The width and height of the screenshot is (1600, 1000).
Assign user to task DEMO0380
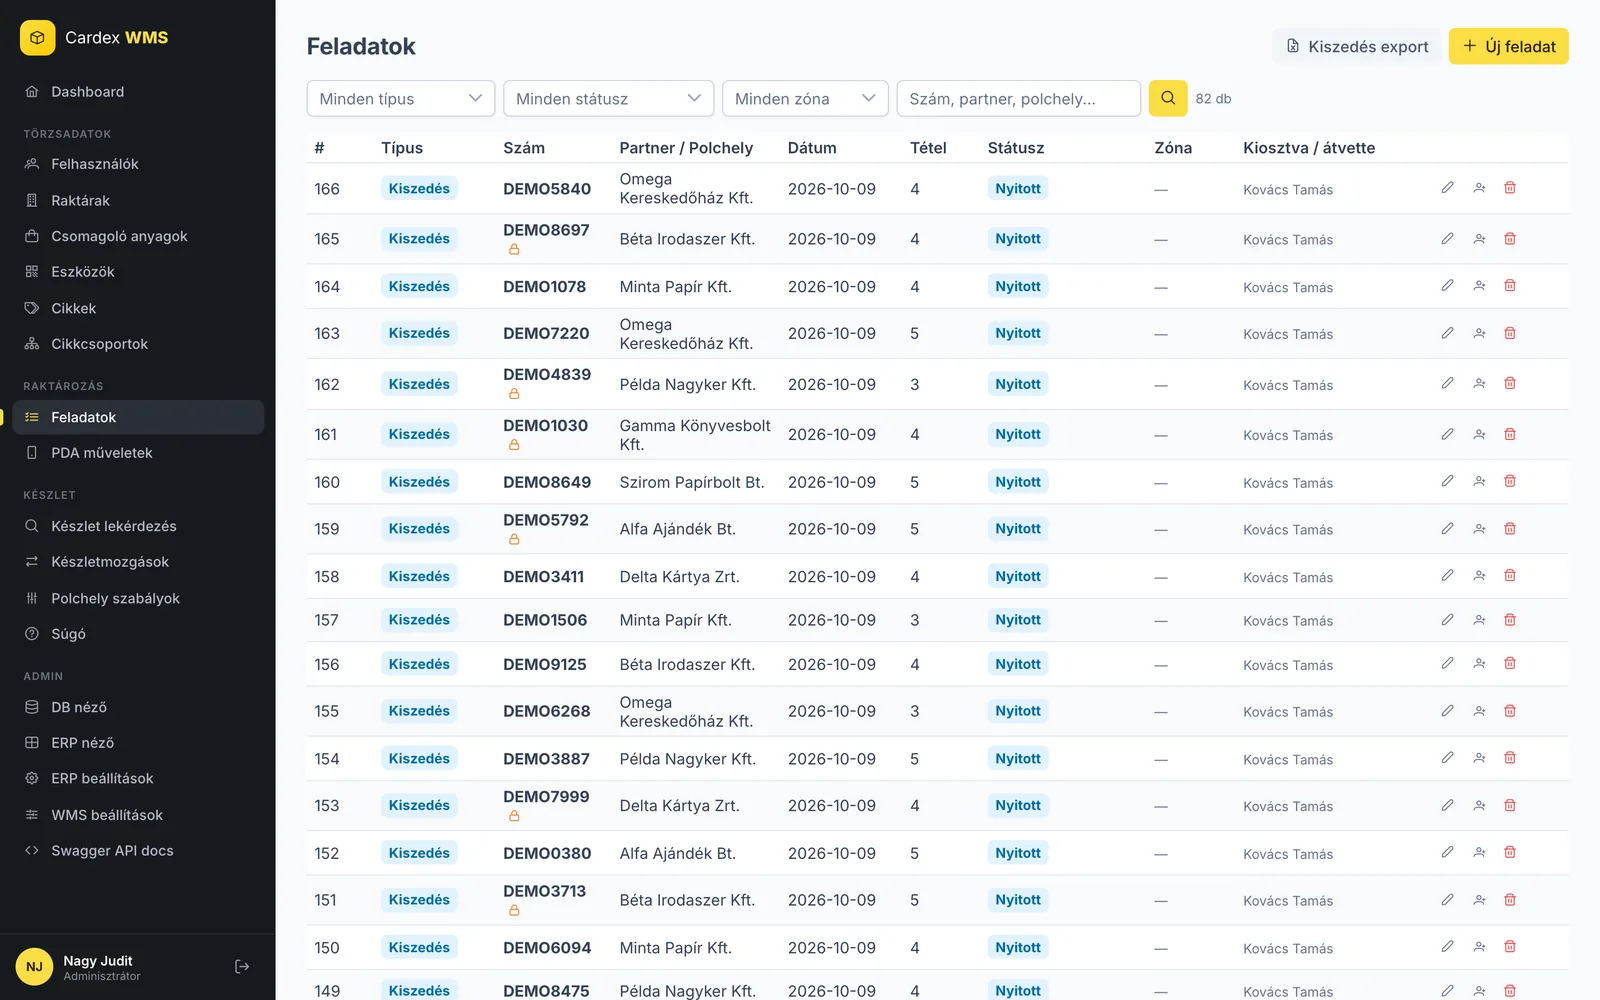click(1479, 853)
